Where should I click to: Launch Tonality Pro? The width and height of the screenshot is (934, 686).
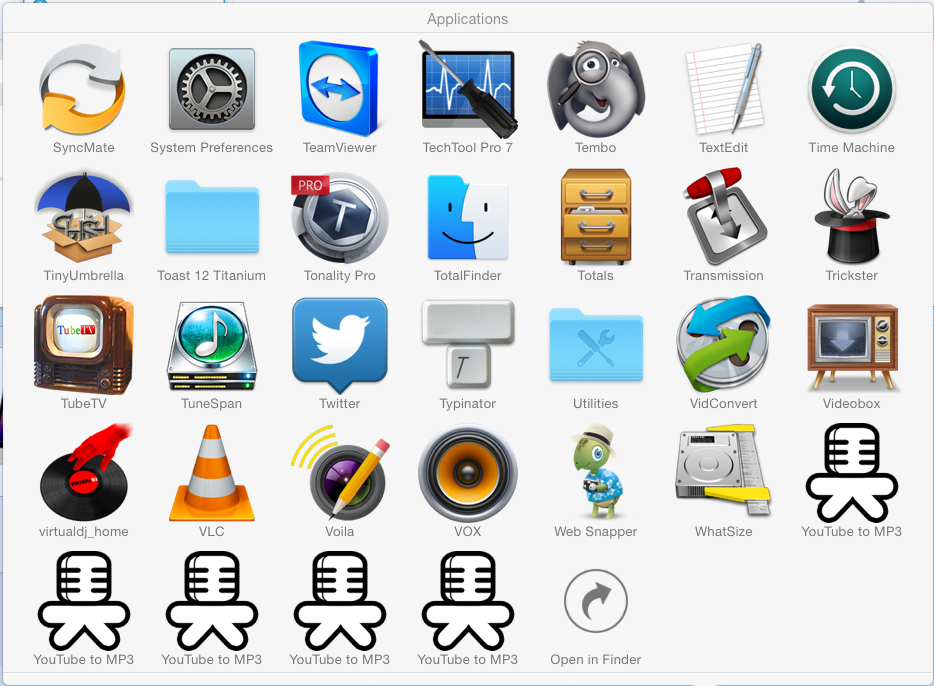click(x=340, y=217)
